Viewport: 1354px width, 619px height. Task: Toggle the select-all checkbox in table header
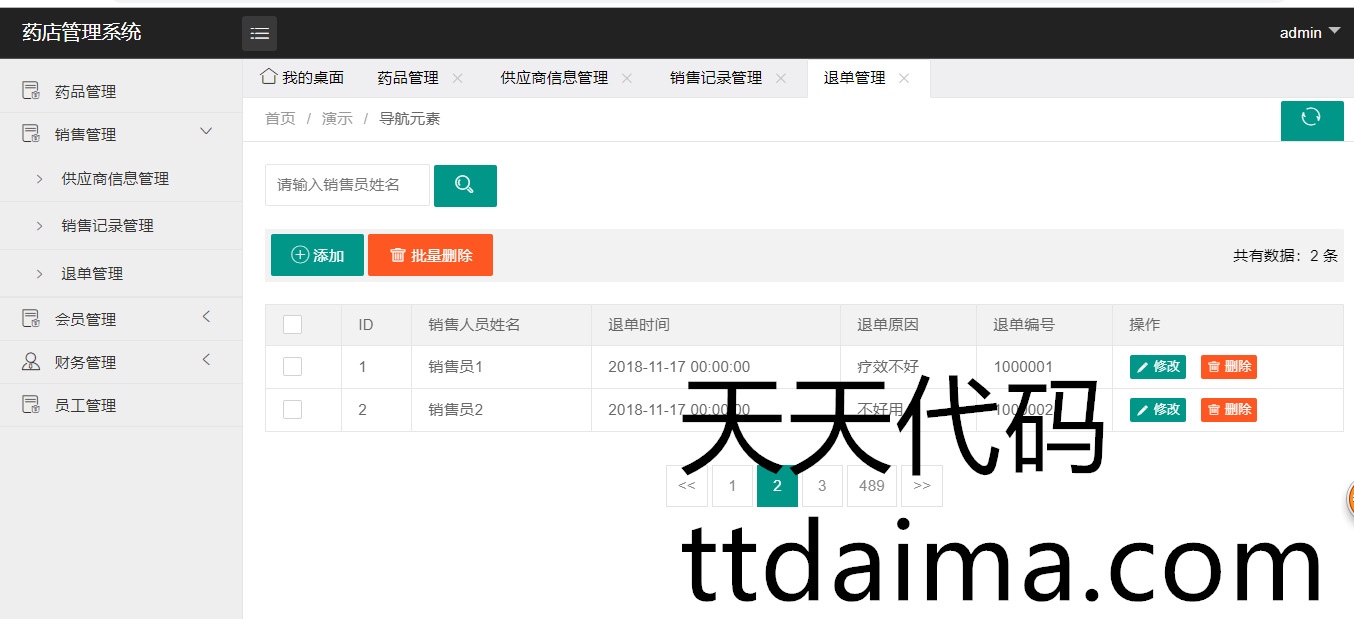point(292,324)
